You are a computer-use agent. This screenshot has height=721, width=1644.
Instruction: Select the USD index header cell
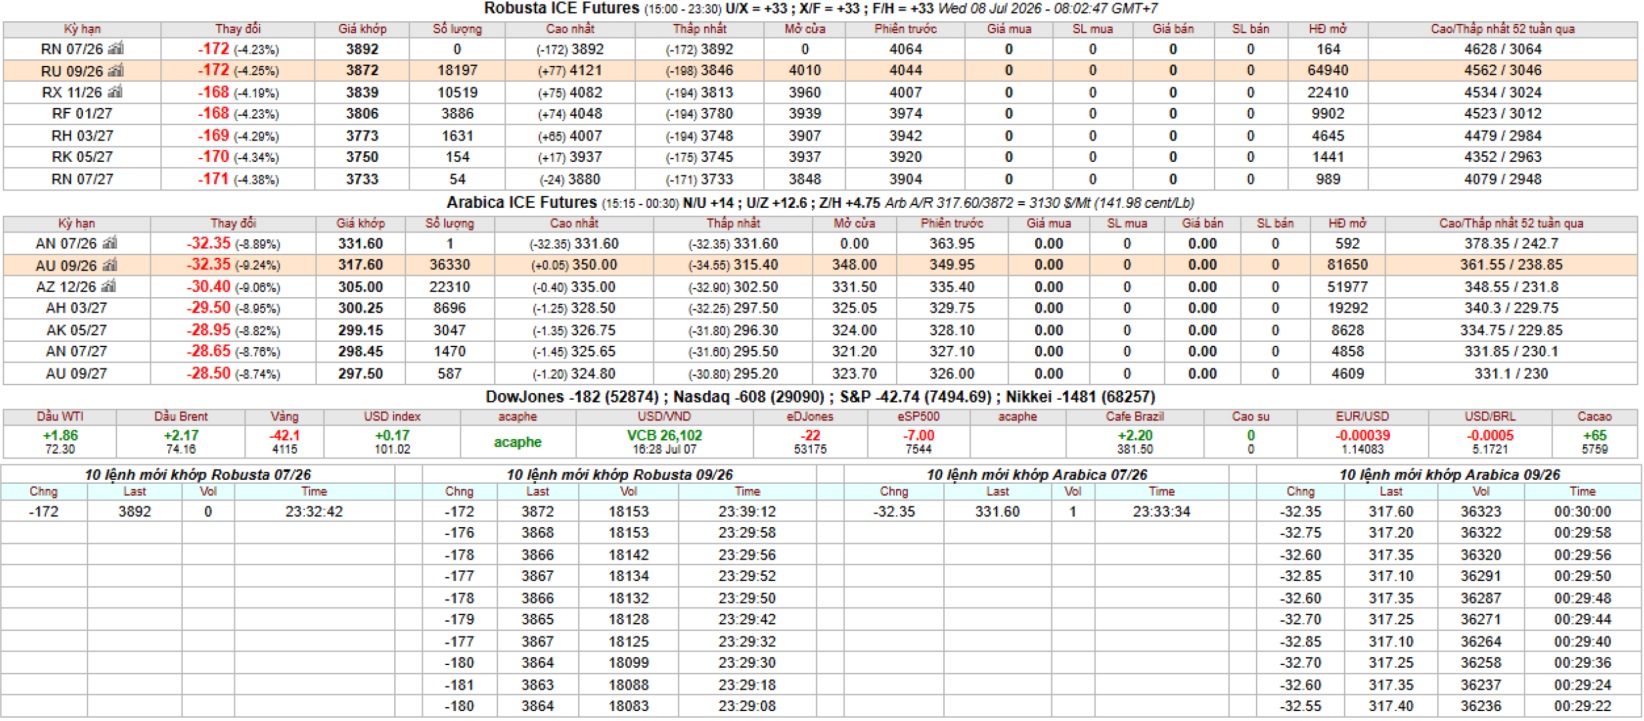(392, 416)
